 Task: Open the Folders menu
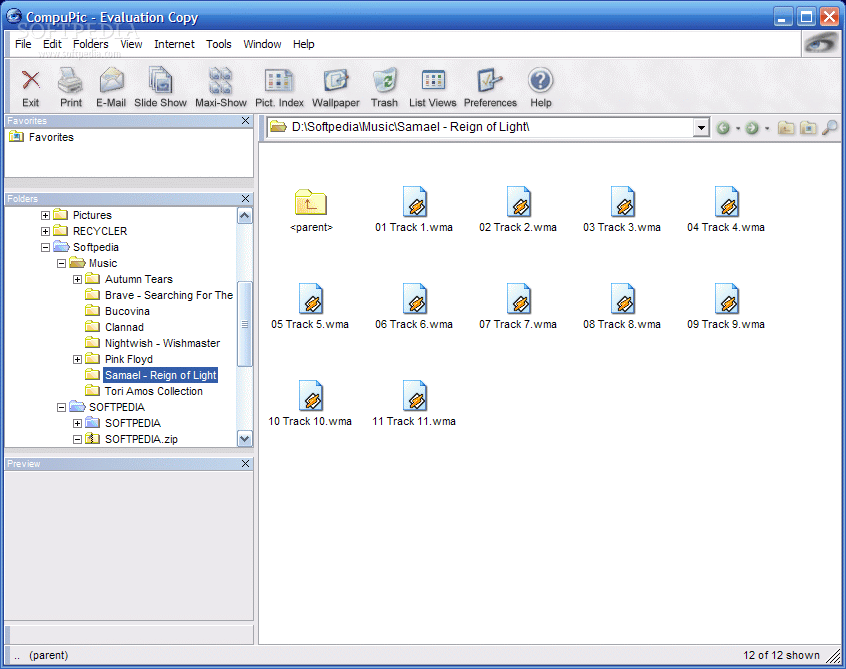click(x=91, y=44)
